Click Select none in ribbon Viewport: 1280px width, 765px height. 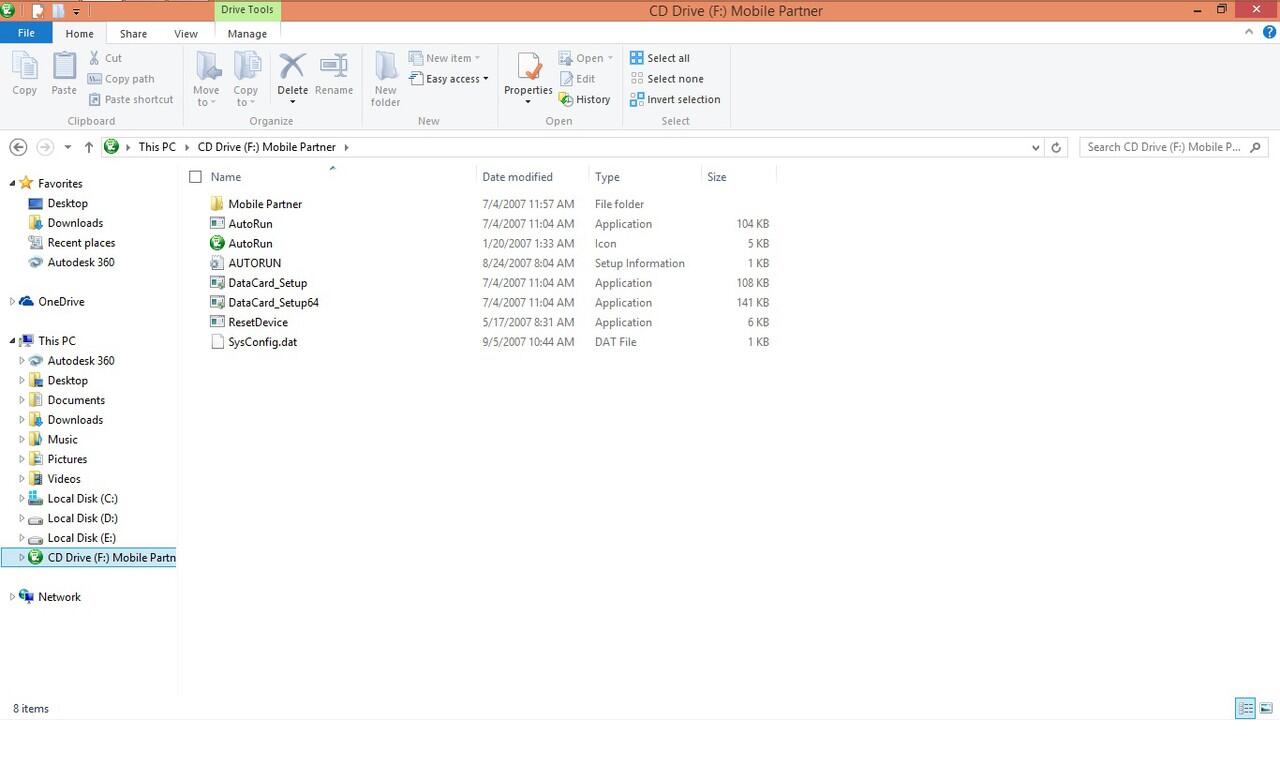tap(667, 79)
